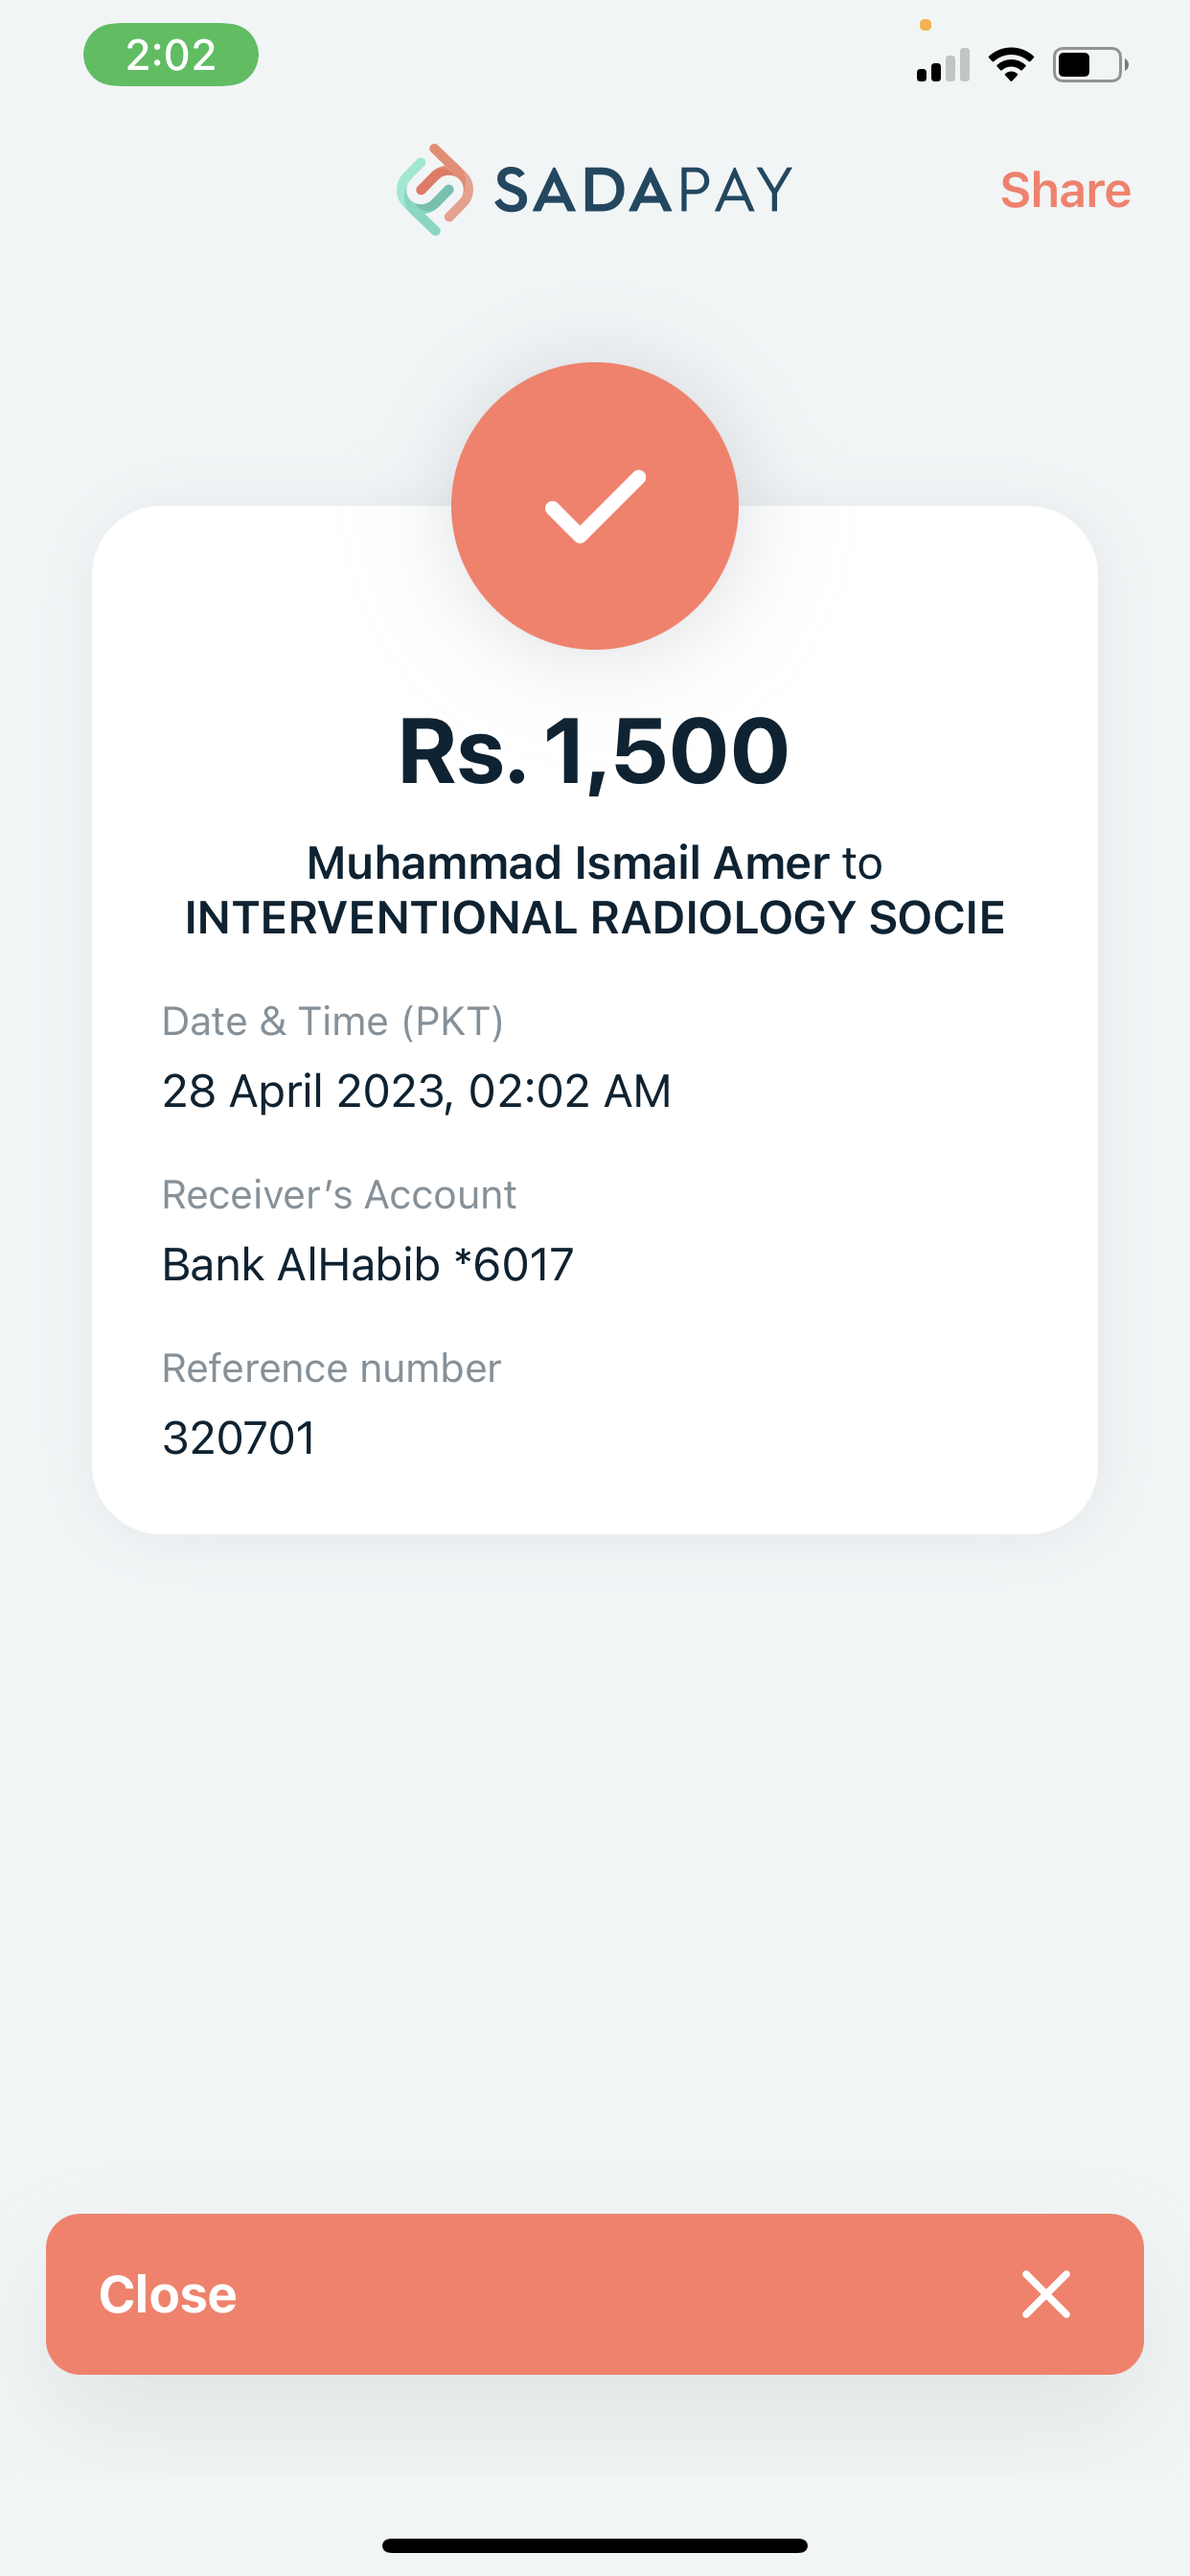Tap the cellular signal bars icon
The image size is (1190, 2576).
coord(942,66)
